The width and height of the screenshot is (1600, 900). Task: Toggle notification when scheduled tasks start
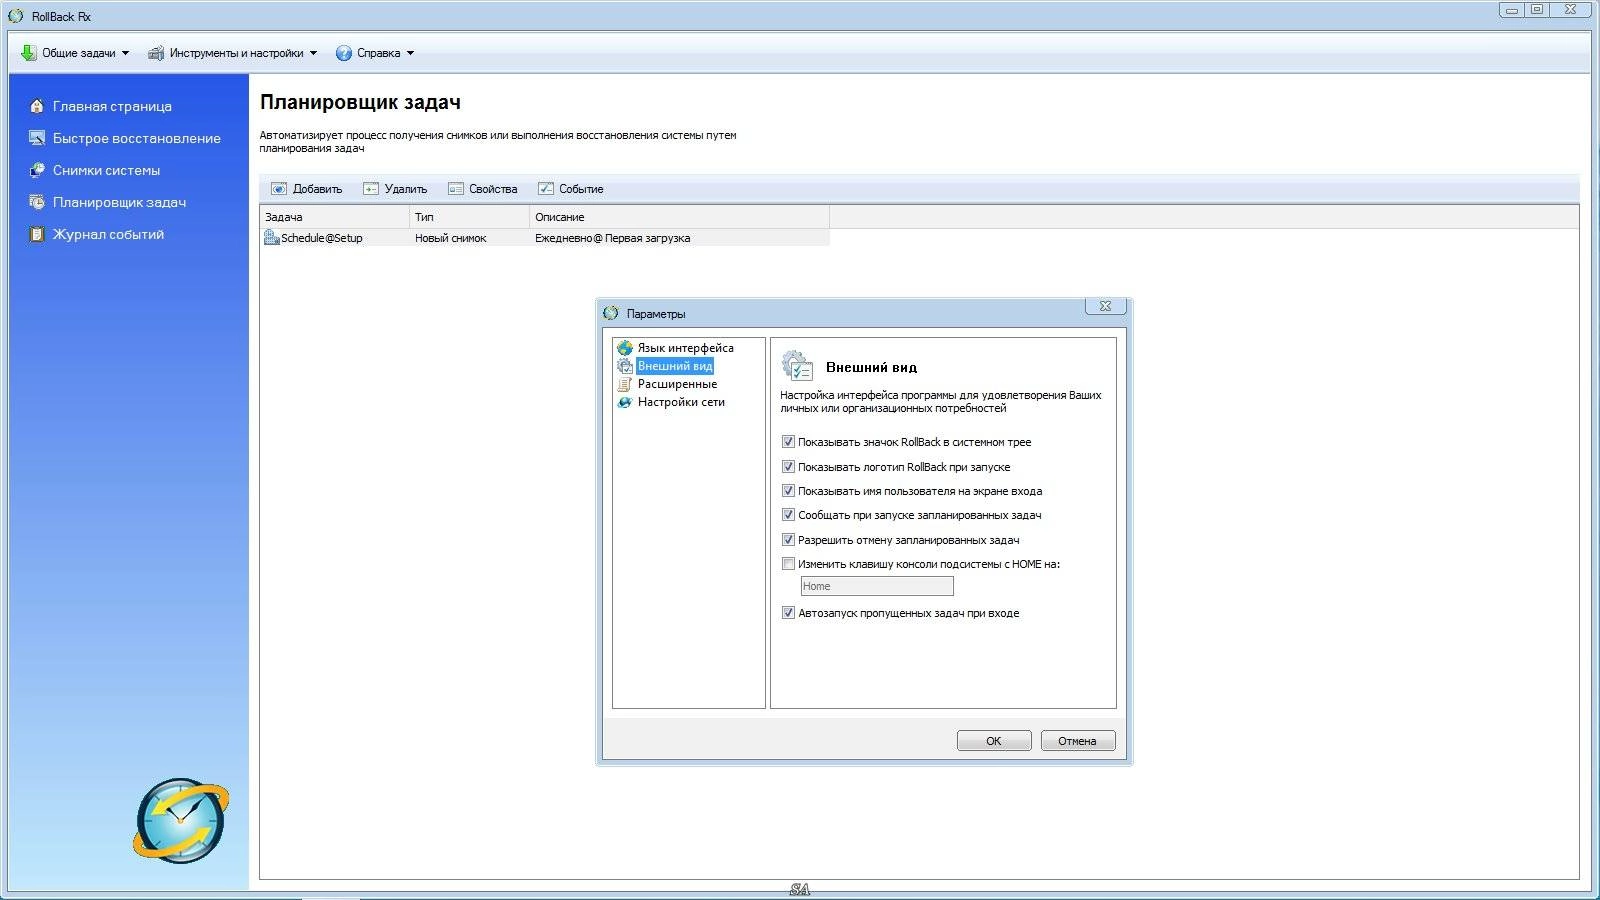788,515
